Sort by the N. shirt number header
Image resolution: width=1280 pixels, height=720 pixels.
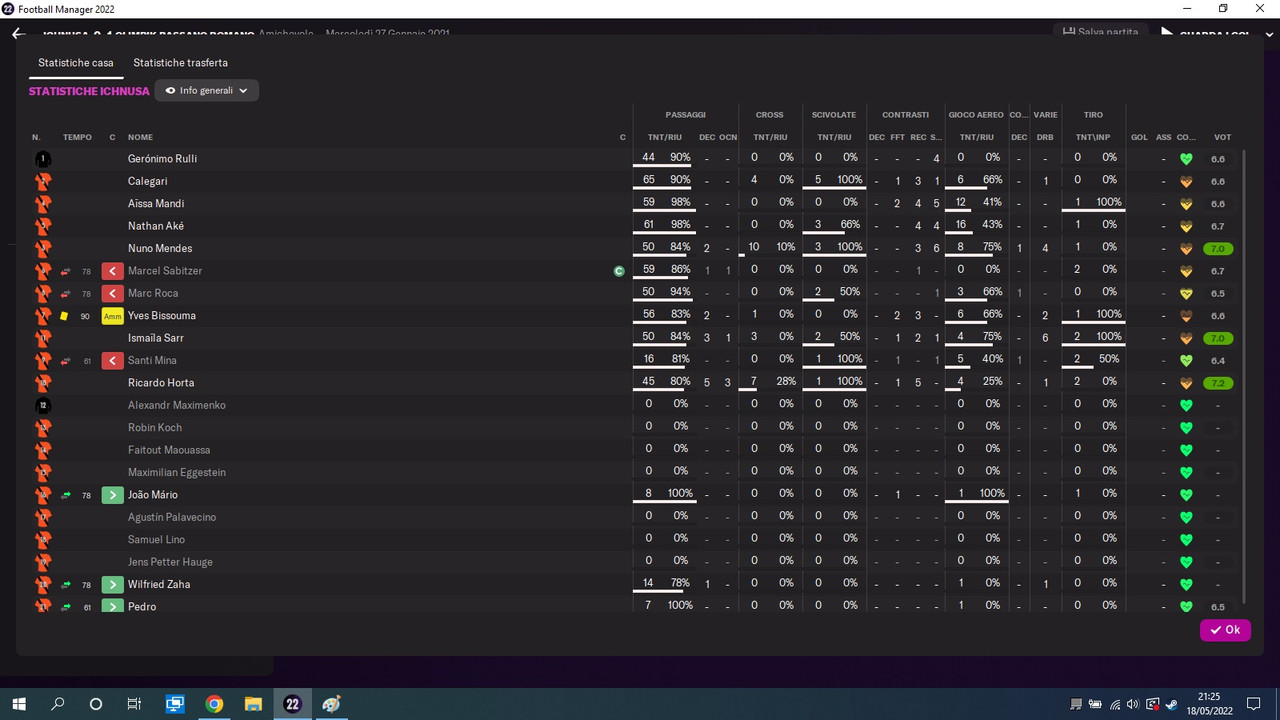click(36, 137)
